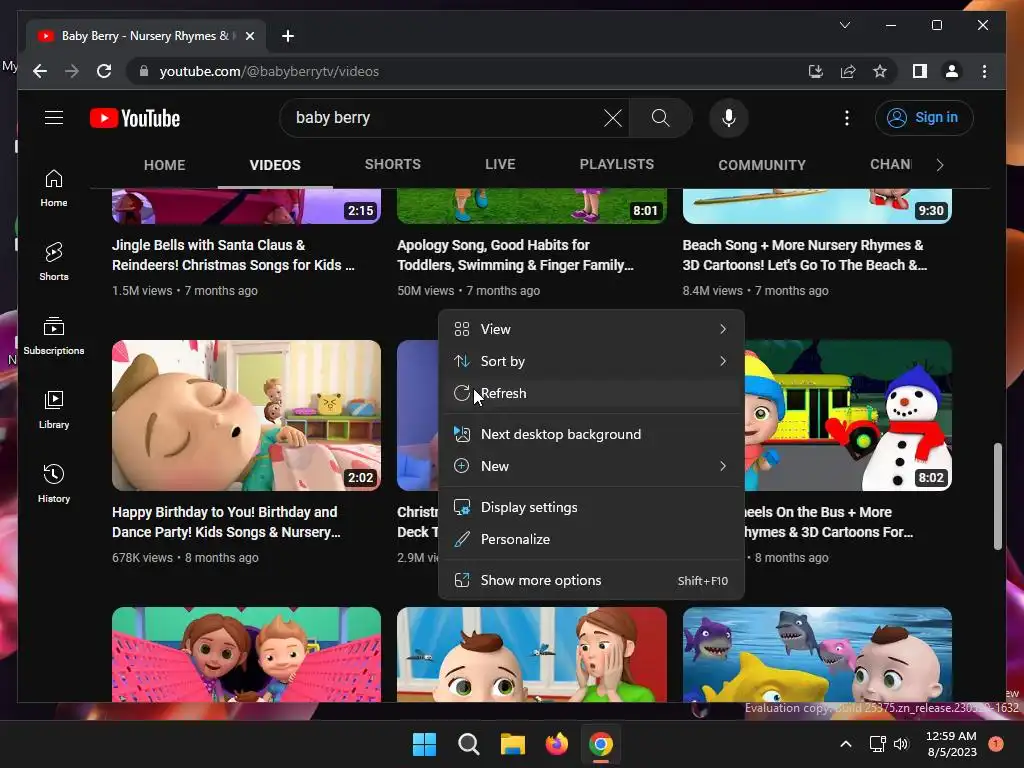1024x768 pixels.
Task: Click the site padlock icon in address bar
Action: point(144,71)
